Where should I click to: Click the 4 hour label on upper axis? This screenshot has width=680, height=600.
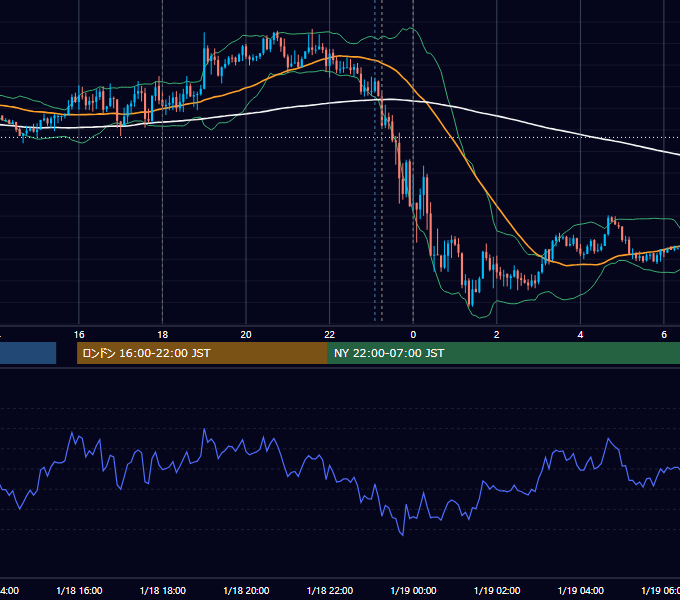pos(580,335)
